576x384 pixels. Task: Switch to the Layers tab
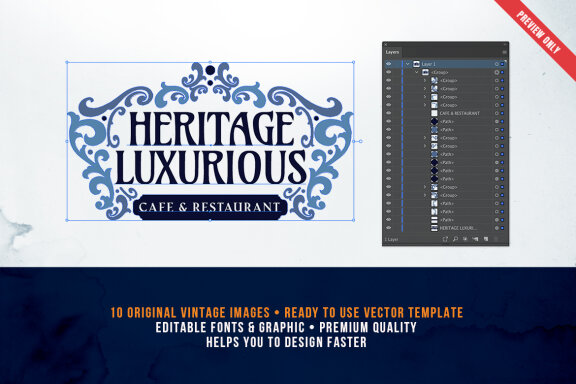point(392,52)
